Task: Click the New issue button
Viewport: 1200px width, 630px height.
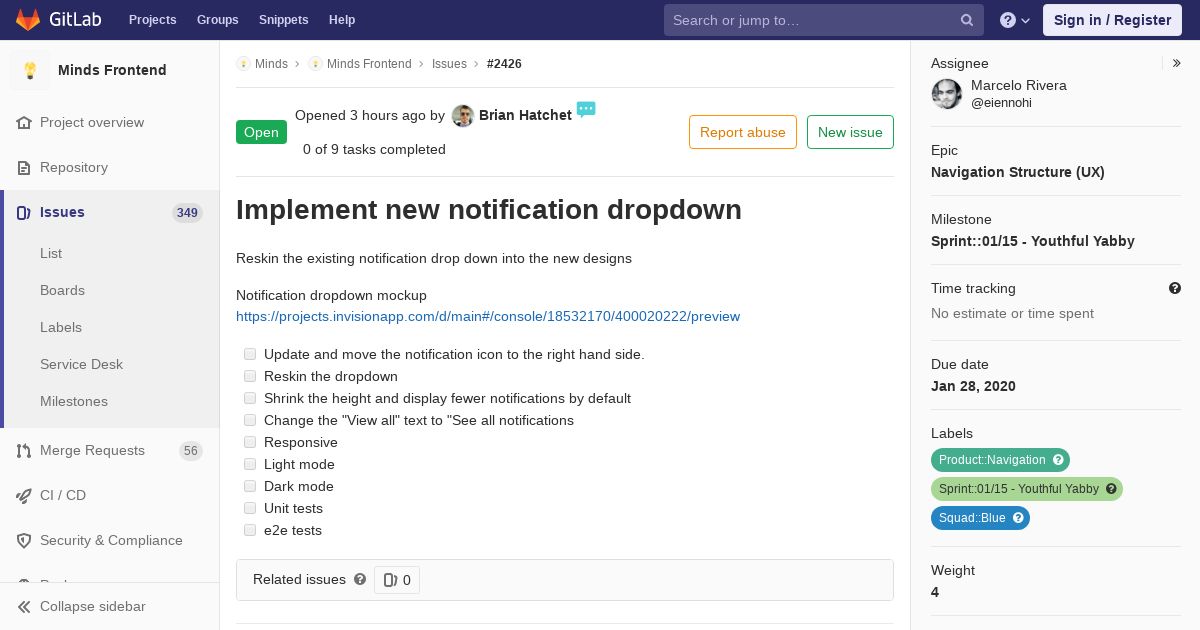Action: click(850, 132)
